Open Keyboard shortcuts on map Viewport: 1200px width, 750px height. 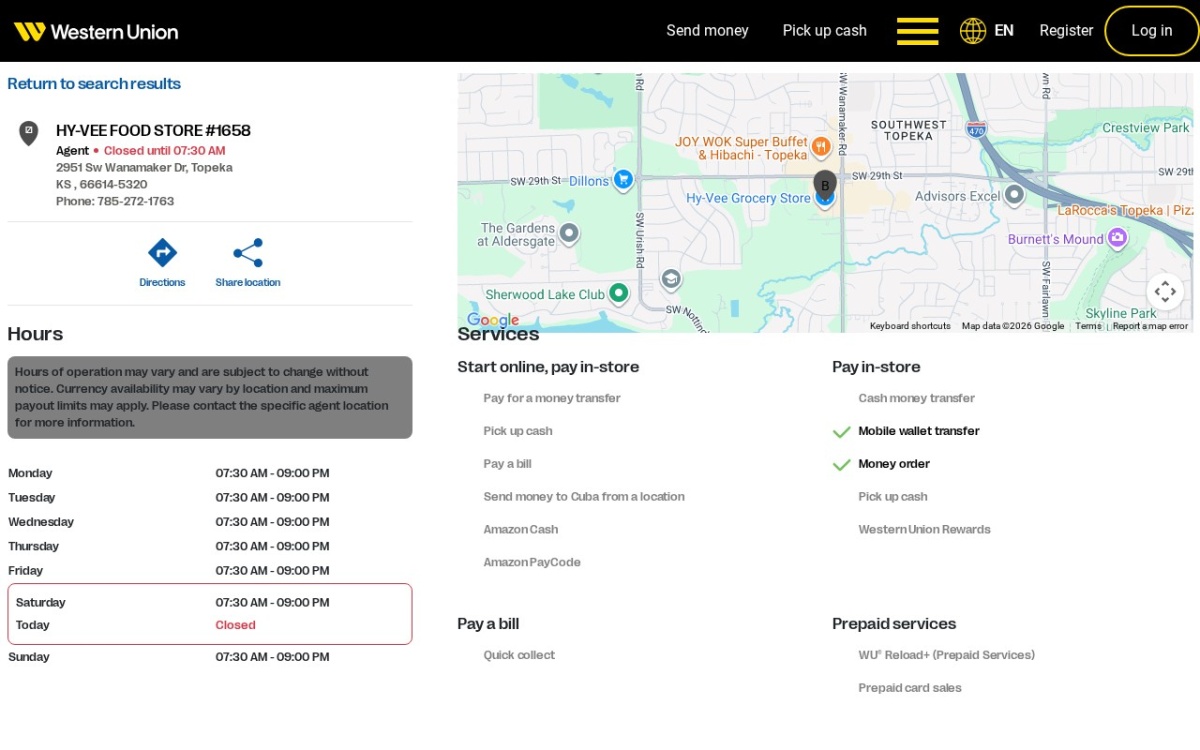click(910, 326)
